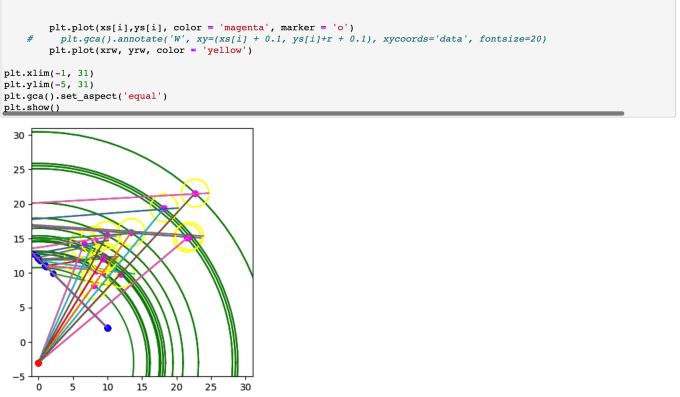Click the plt.show() line of code
680x397 pixels.
tap(32, 107)
